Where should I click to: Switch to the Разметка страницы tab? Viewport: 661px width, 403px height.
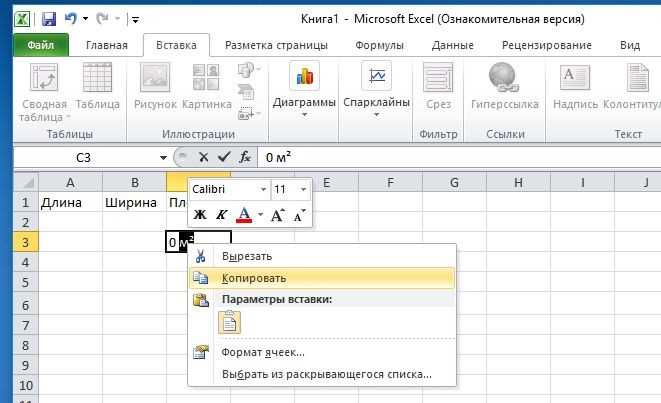click(x=276, y=45)
